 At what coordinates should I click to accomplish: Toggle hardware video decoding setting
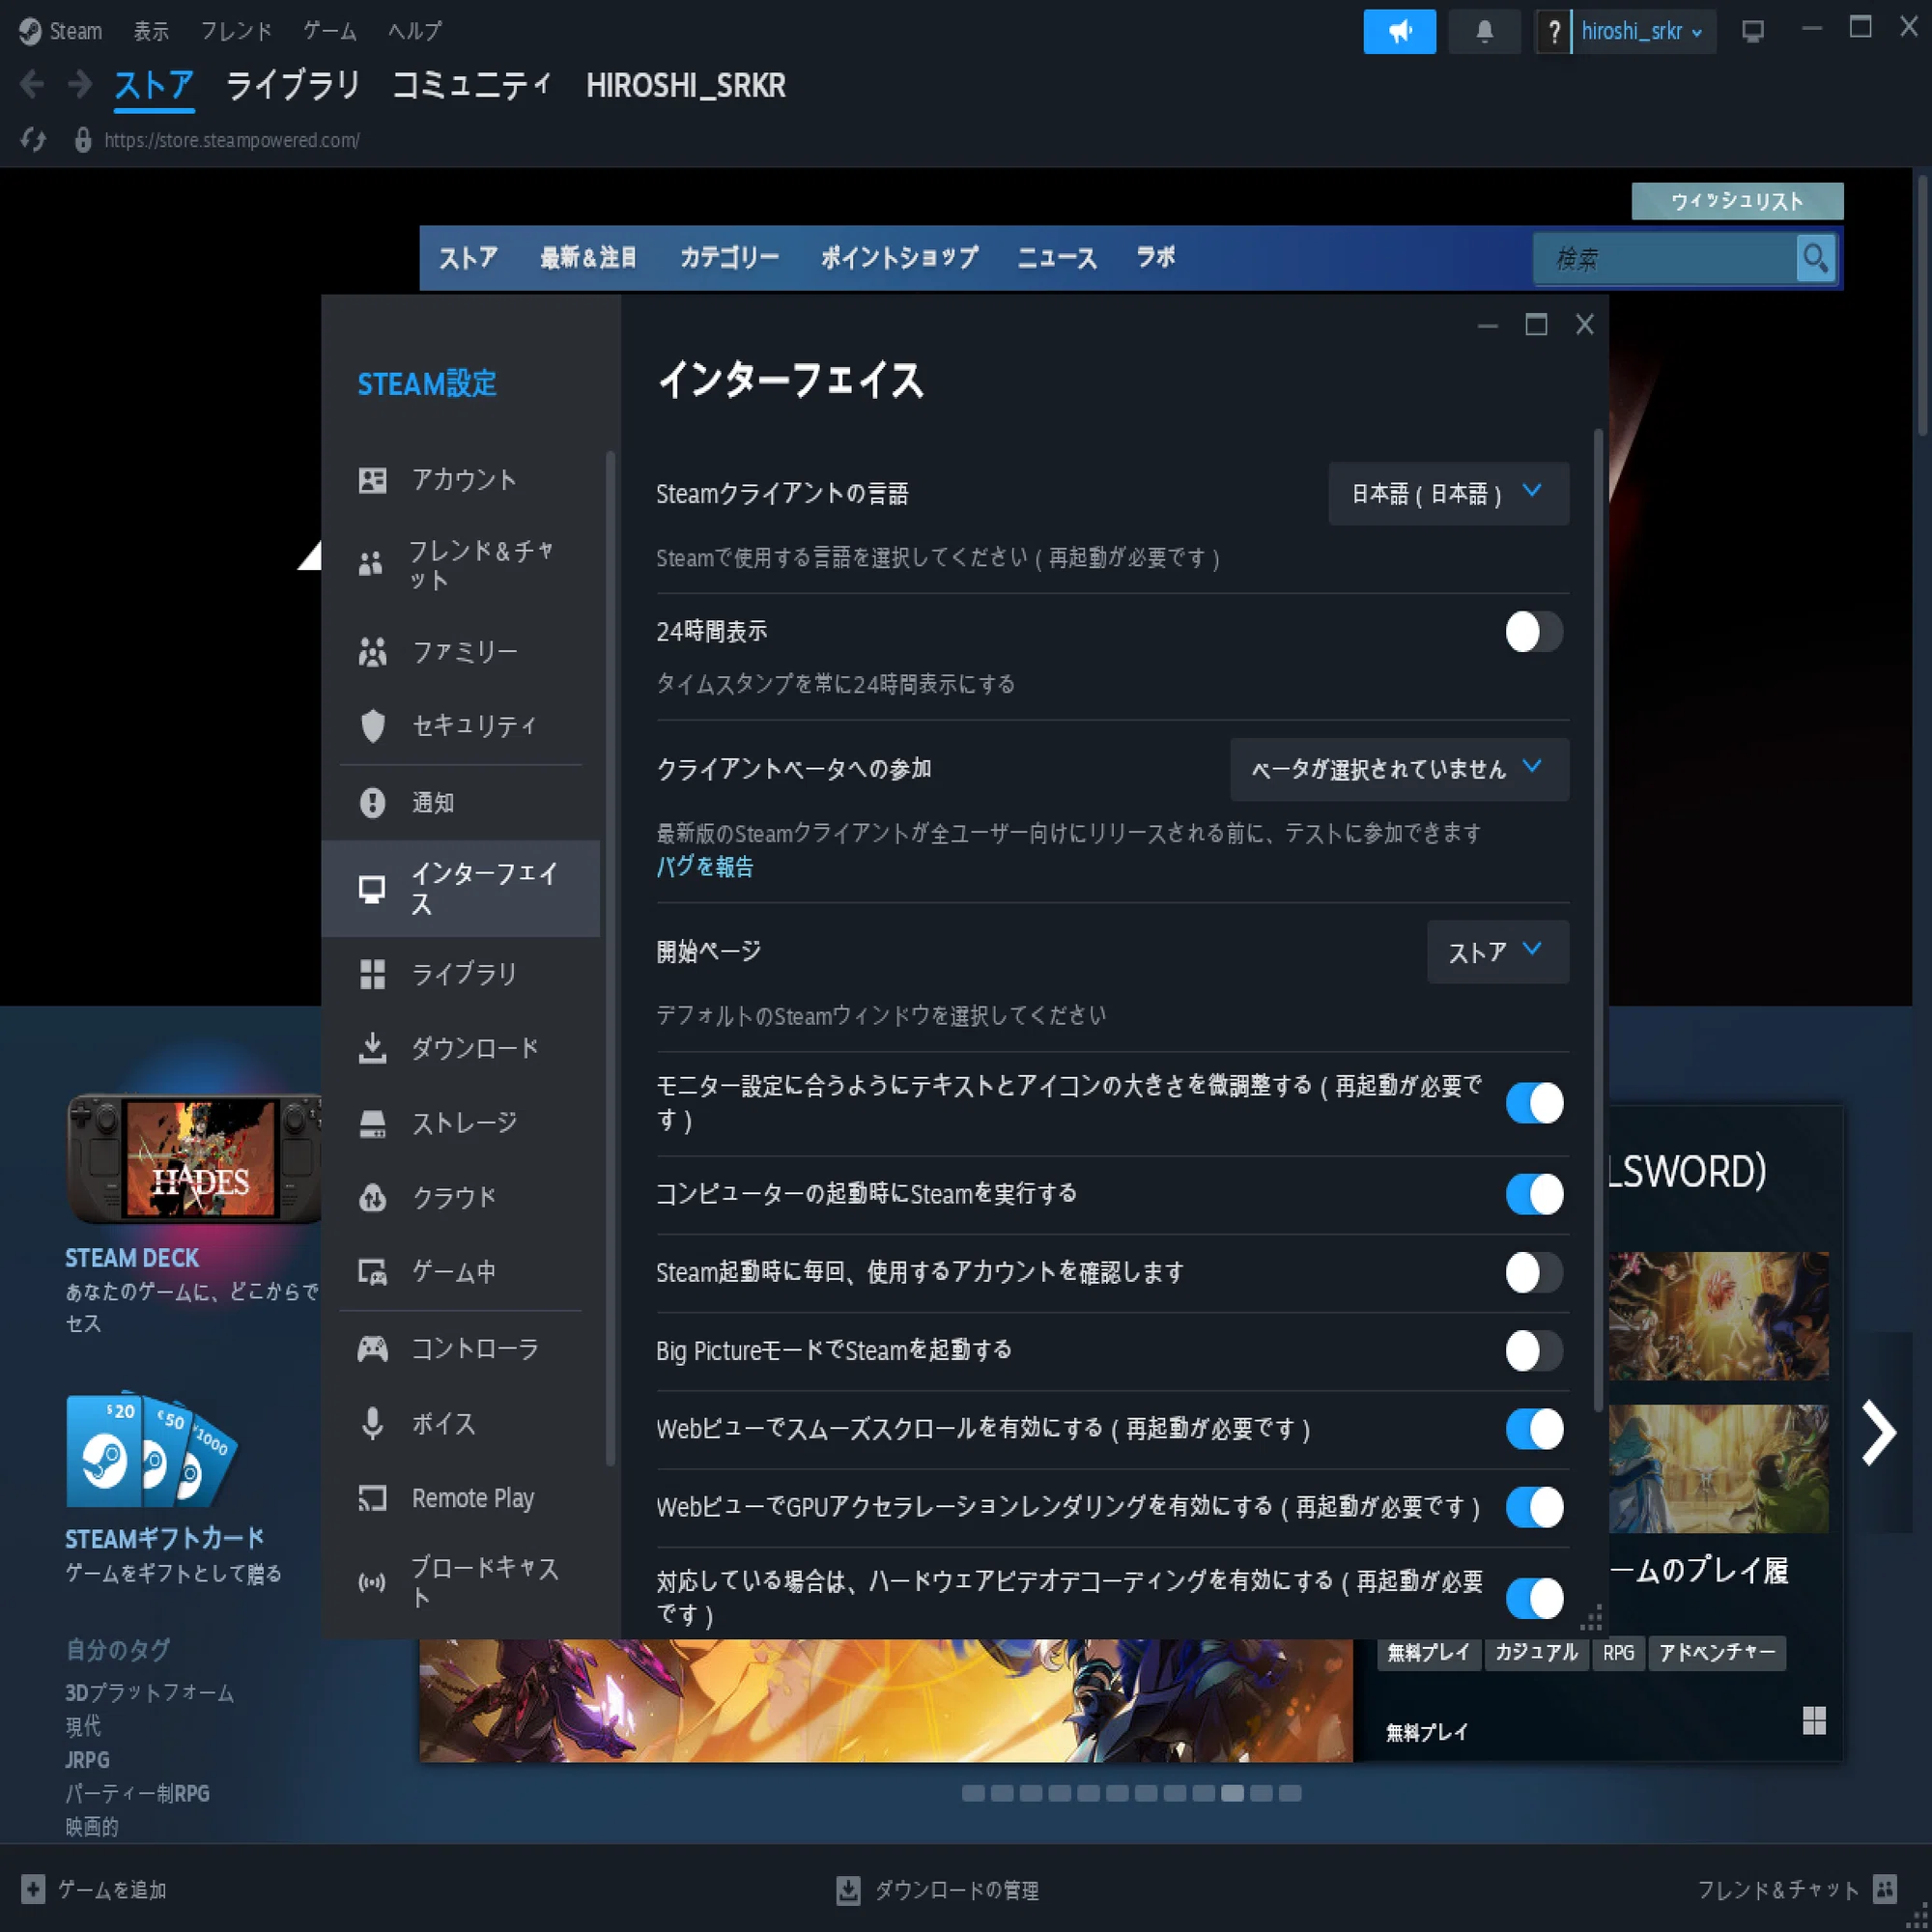tap(1534, 1598)
